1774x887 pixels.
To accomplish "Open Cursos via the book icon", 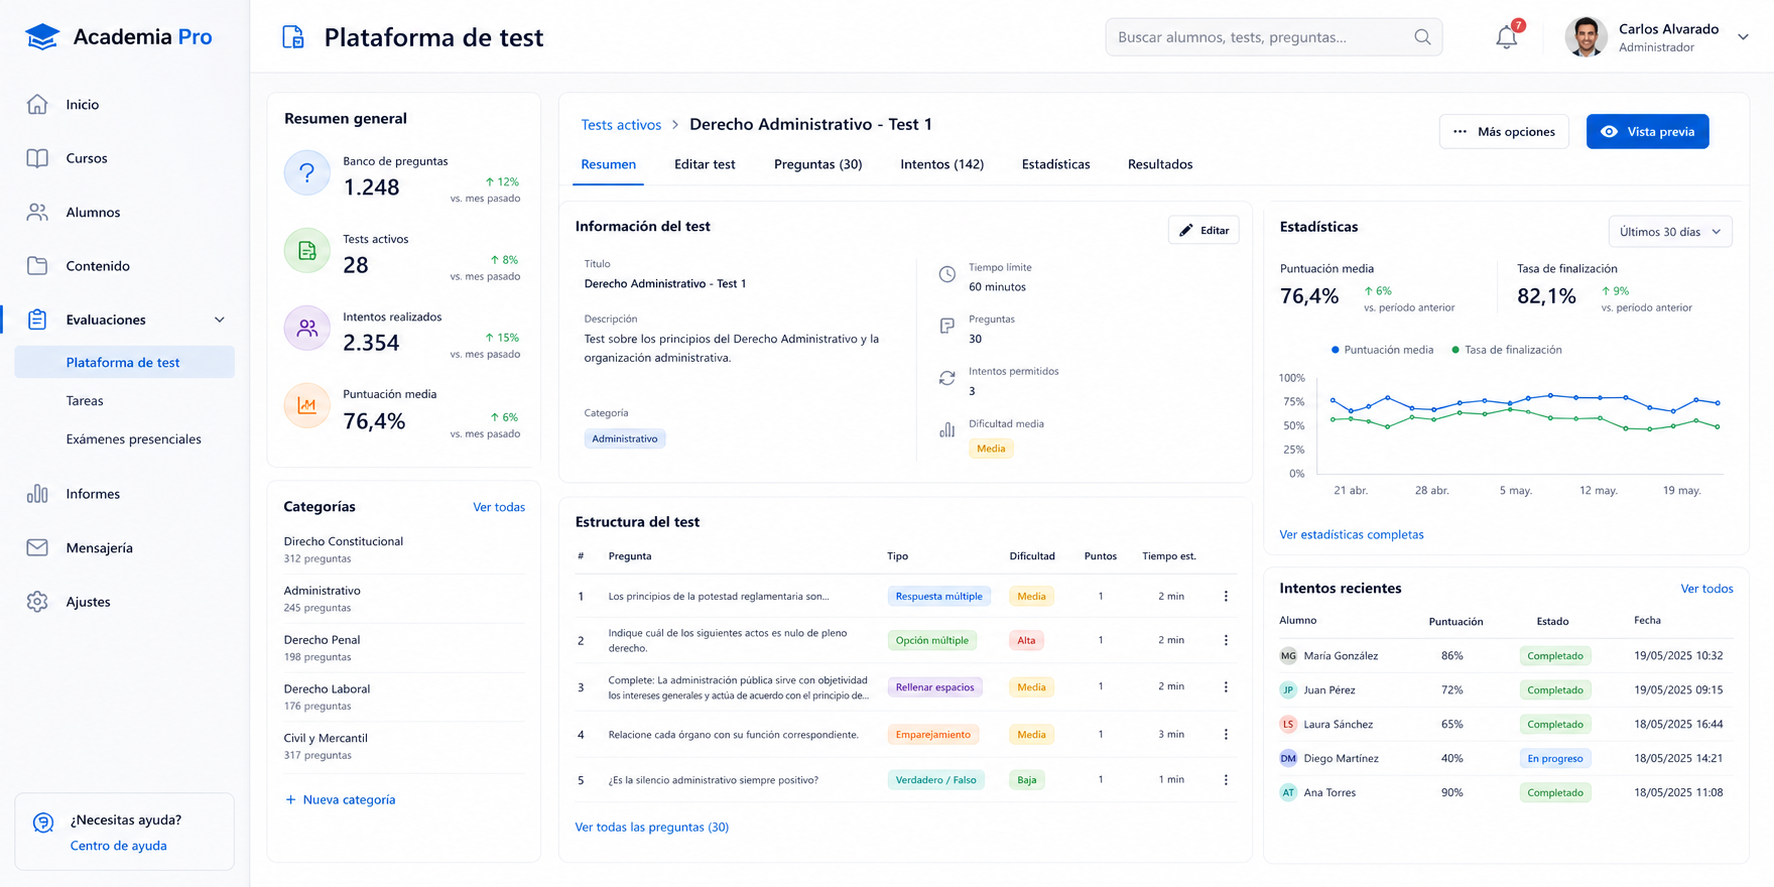I will 37,158.
